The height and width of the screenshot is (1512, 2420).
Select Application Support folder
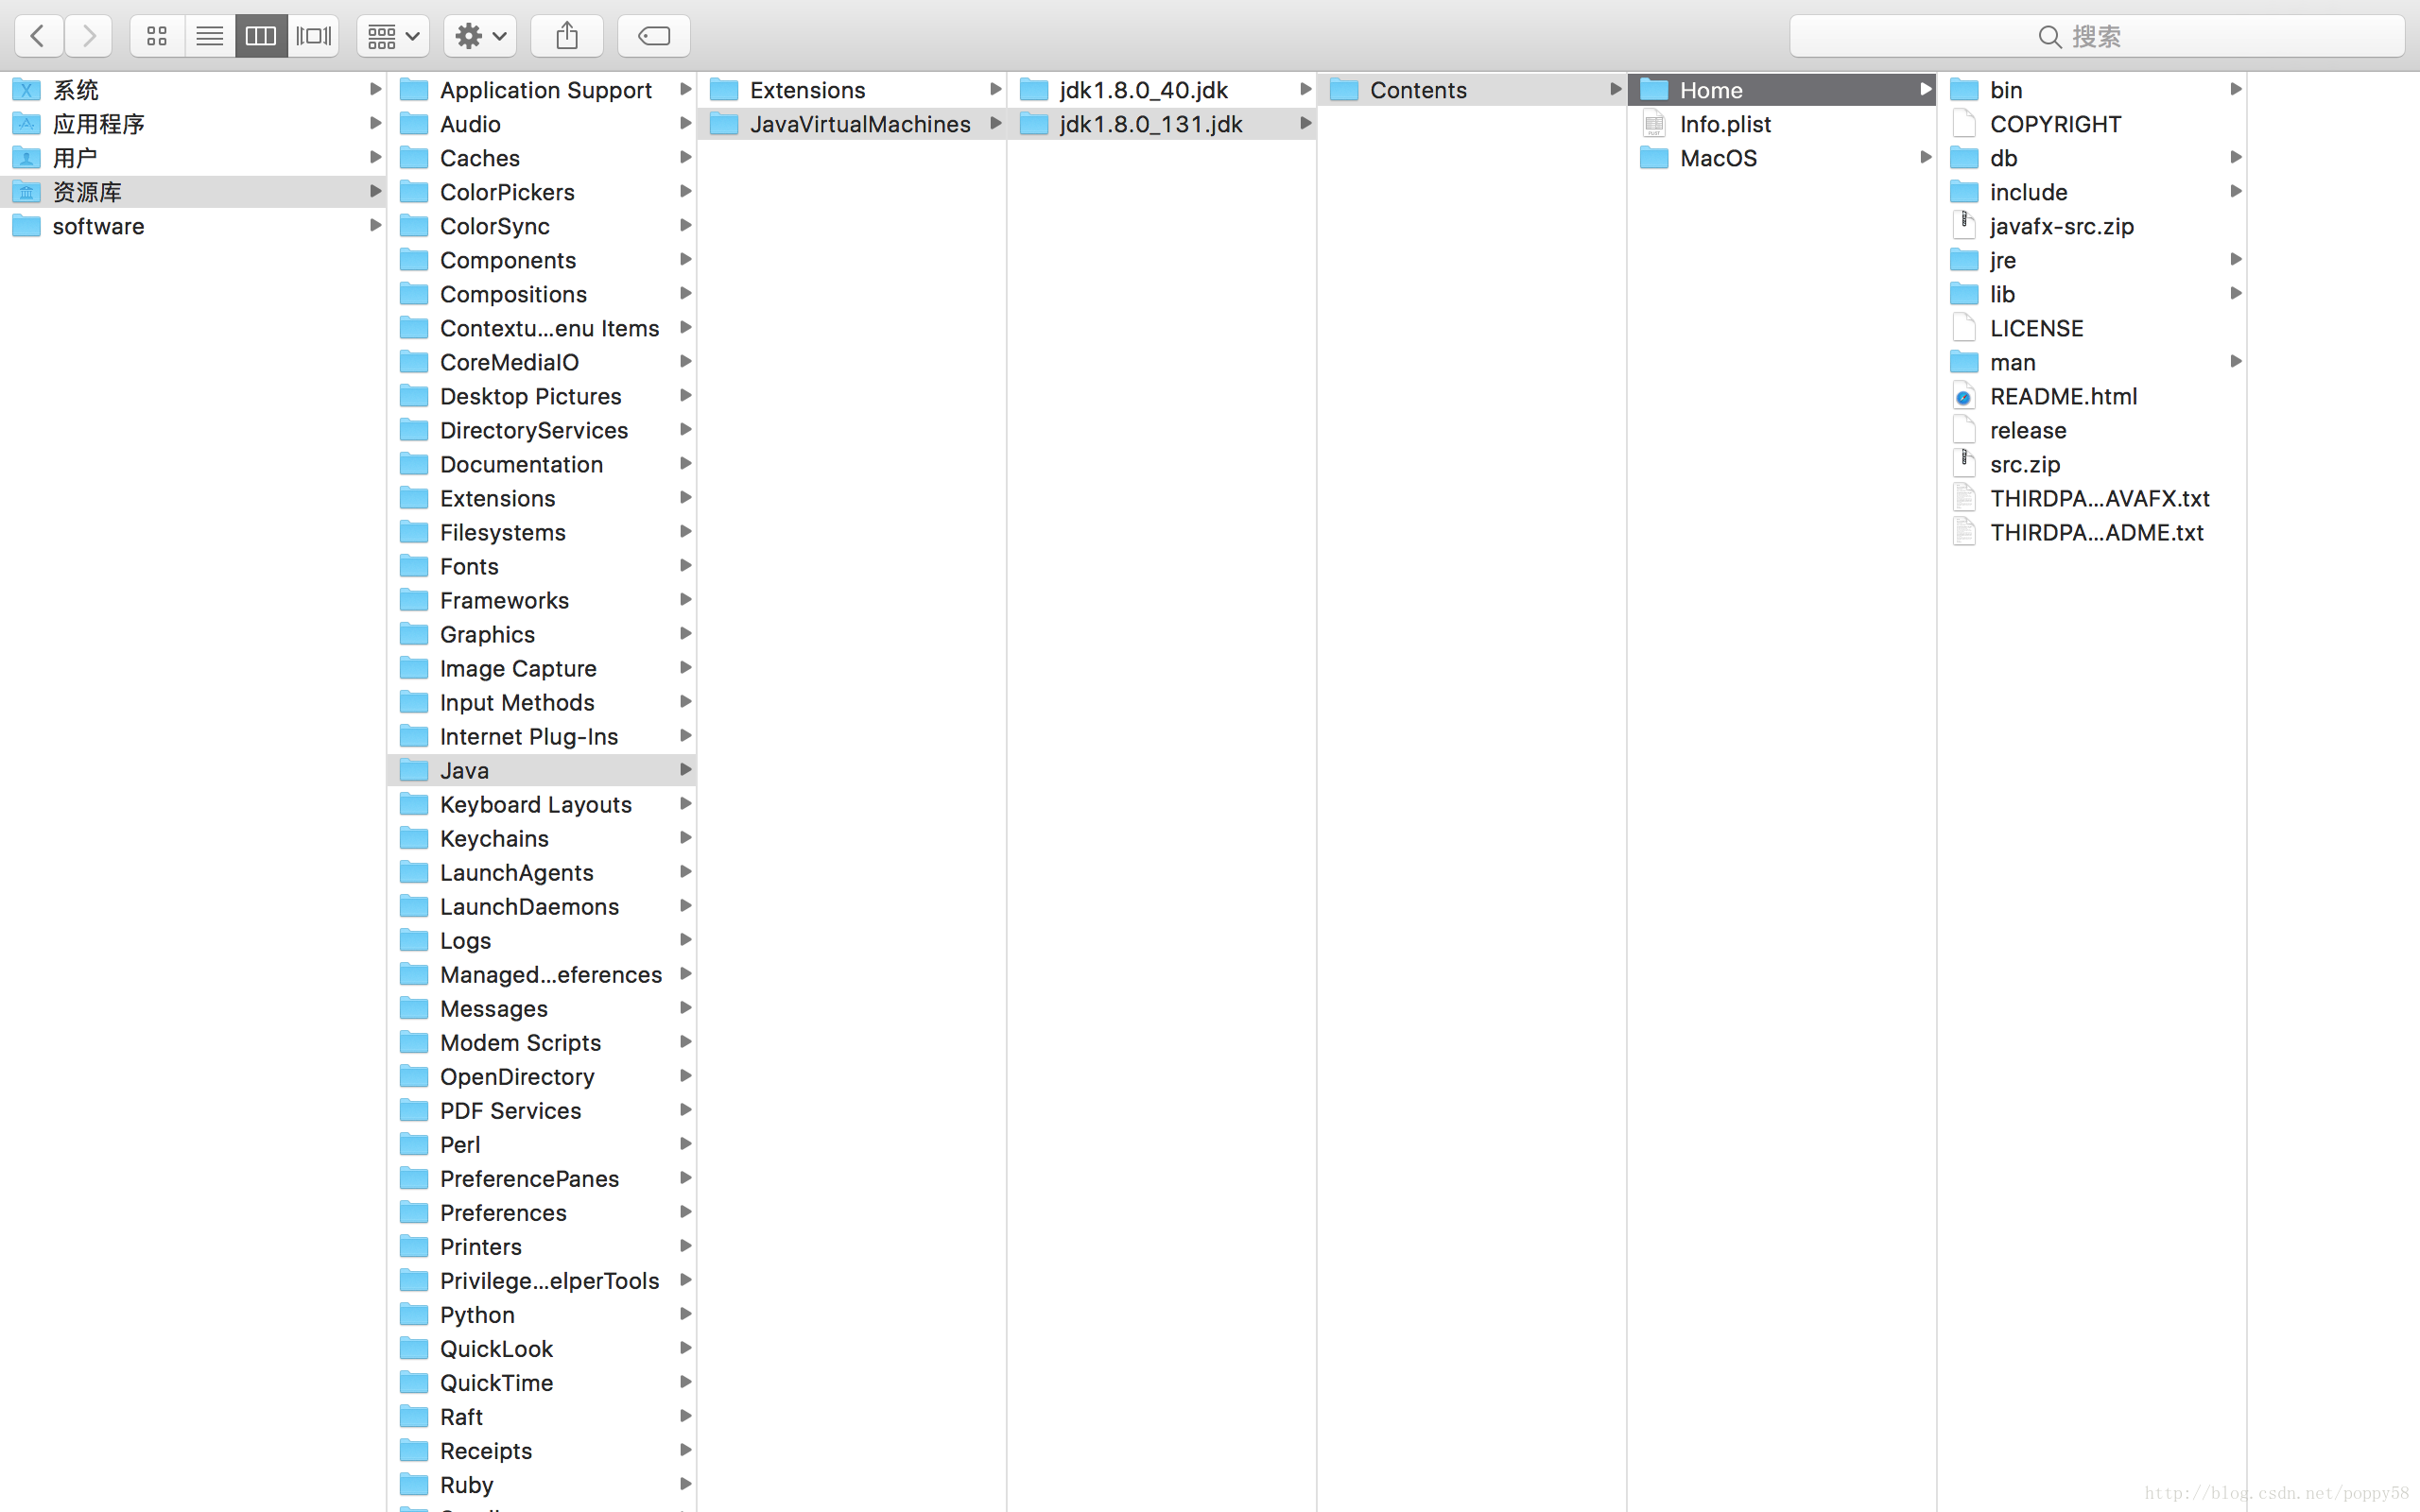(542, 90)
